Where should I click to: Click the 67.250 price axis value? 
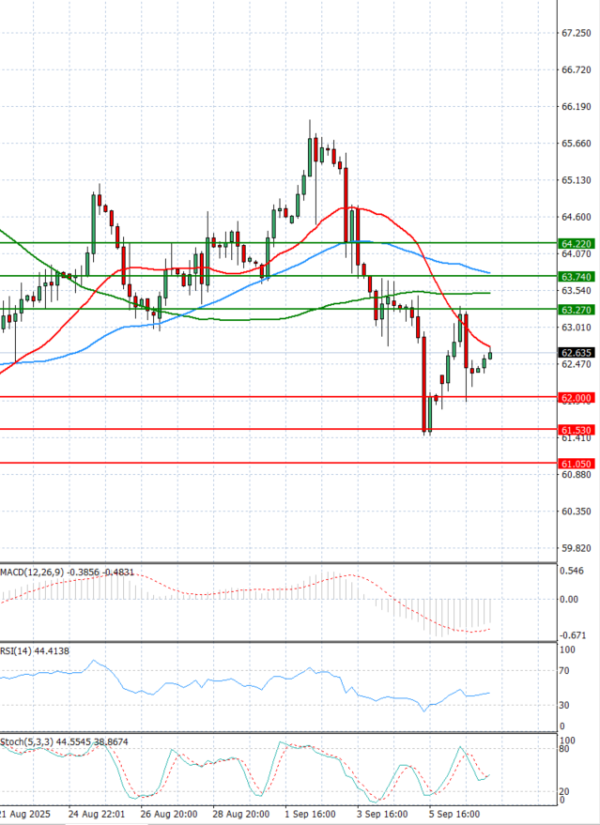tap(576, 33)
